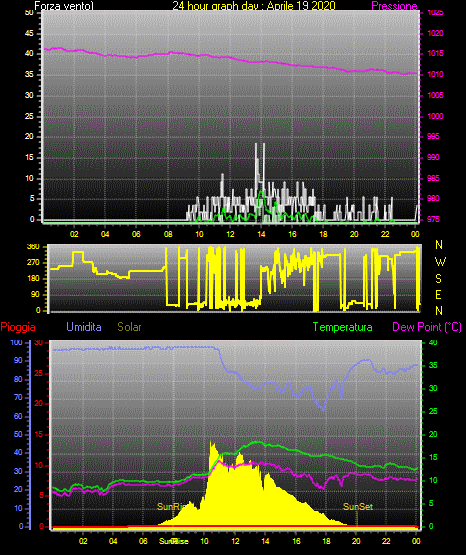The height and width of the screenshot is (555, 466).
Task: Click the Umidita legend label
Action: click(84, 327)
